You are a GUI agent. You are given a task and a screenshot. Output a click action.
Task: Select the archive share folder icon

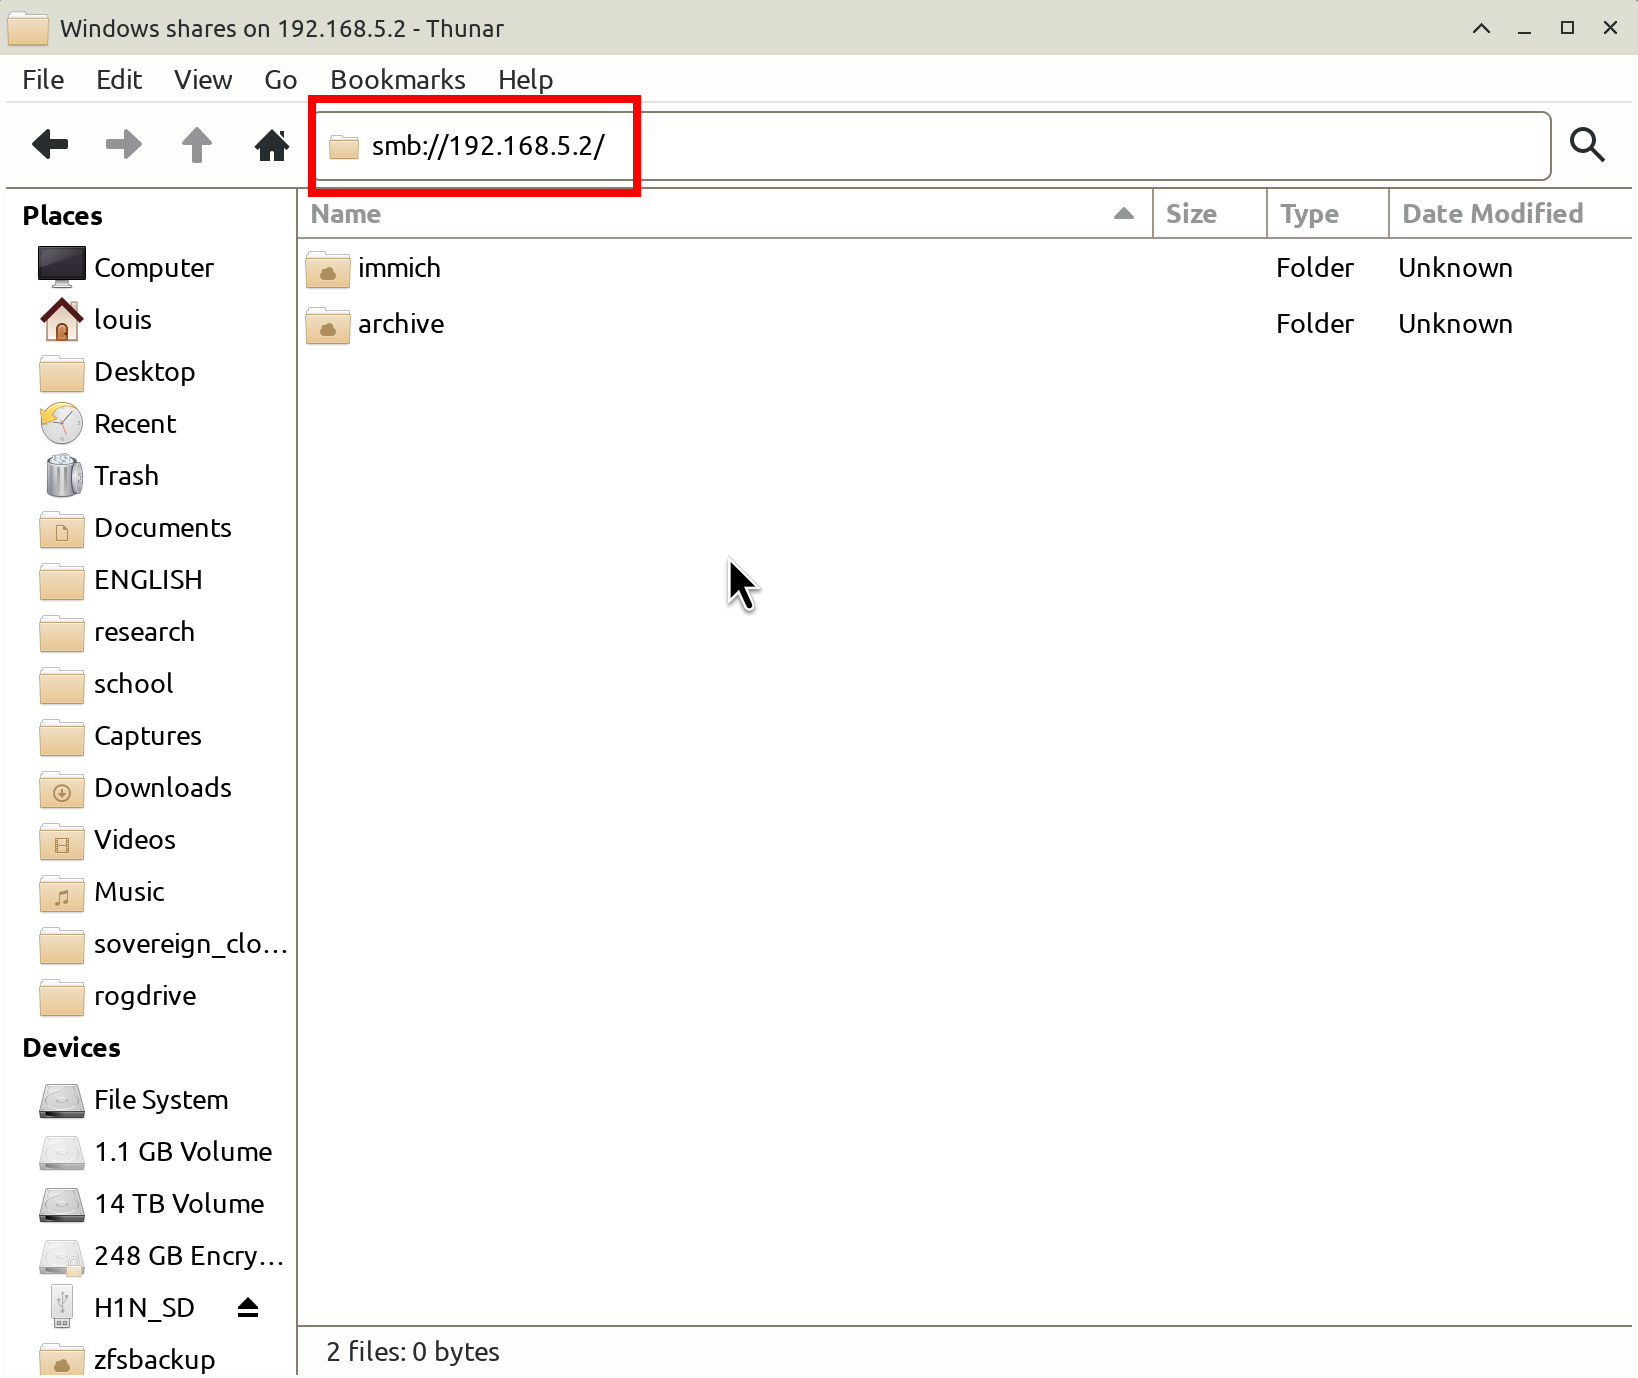[328, 325]
